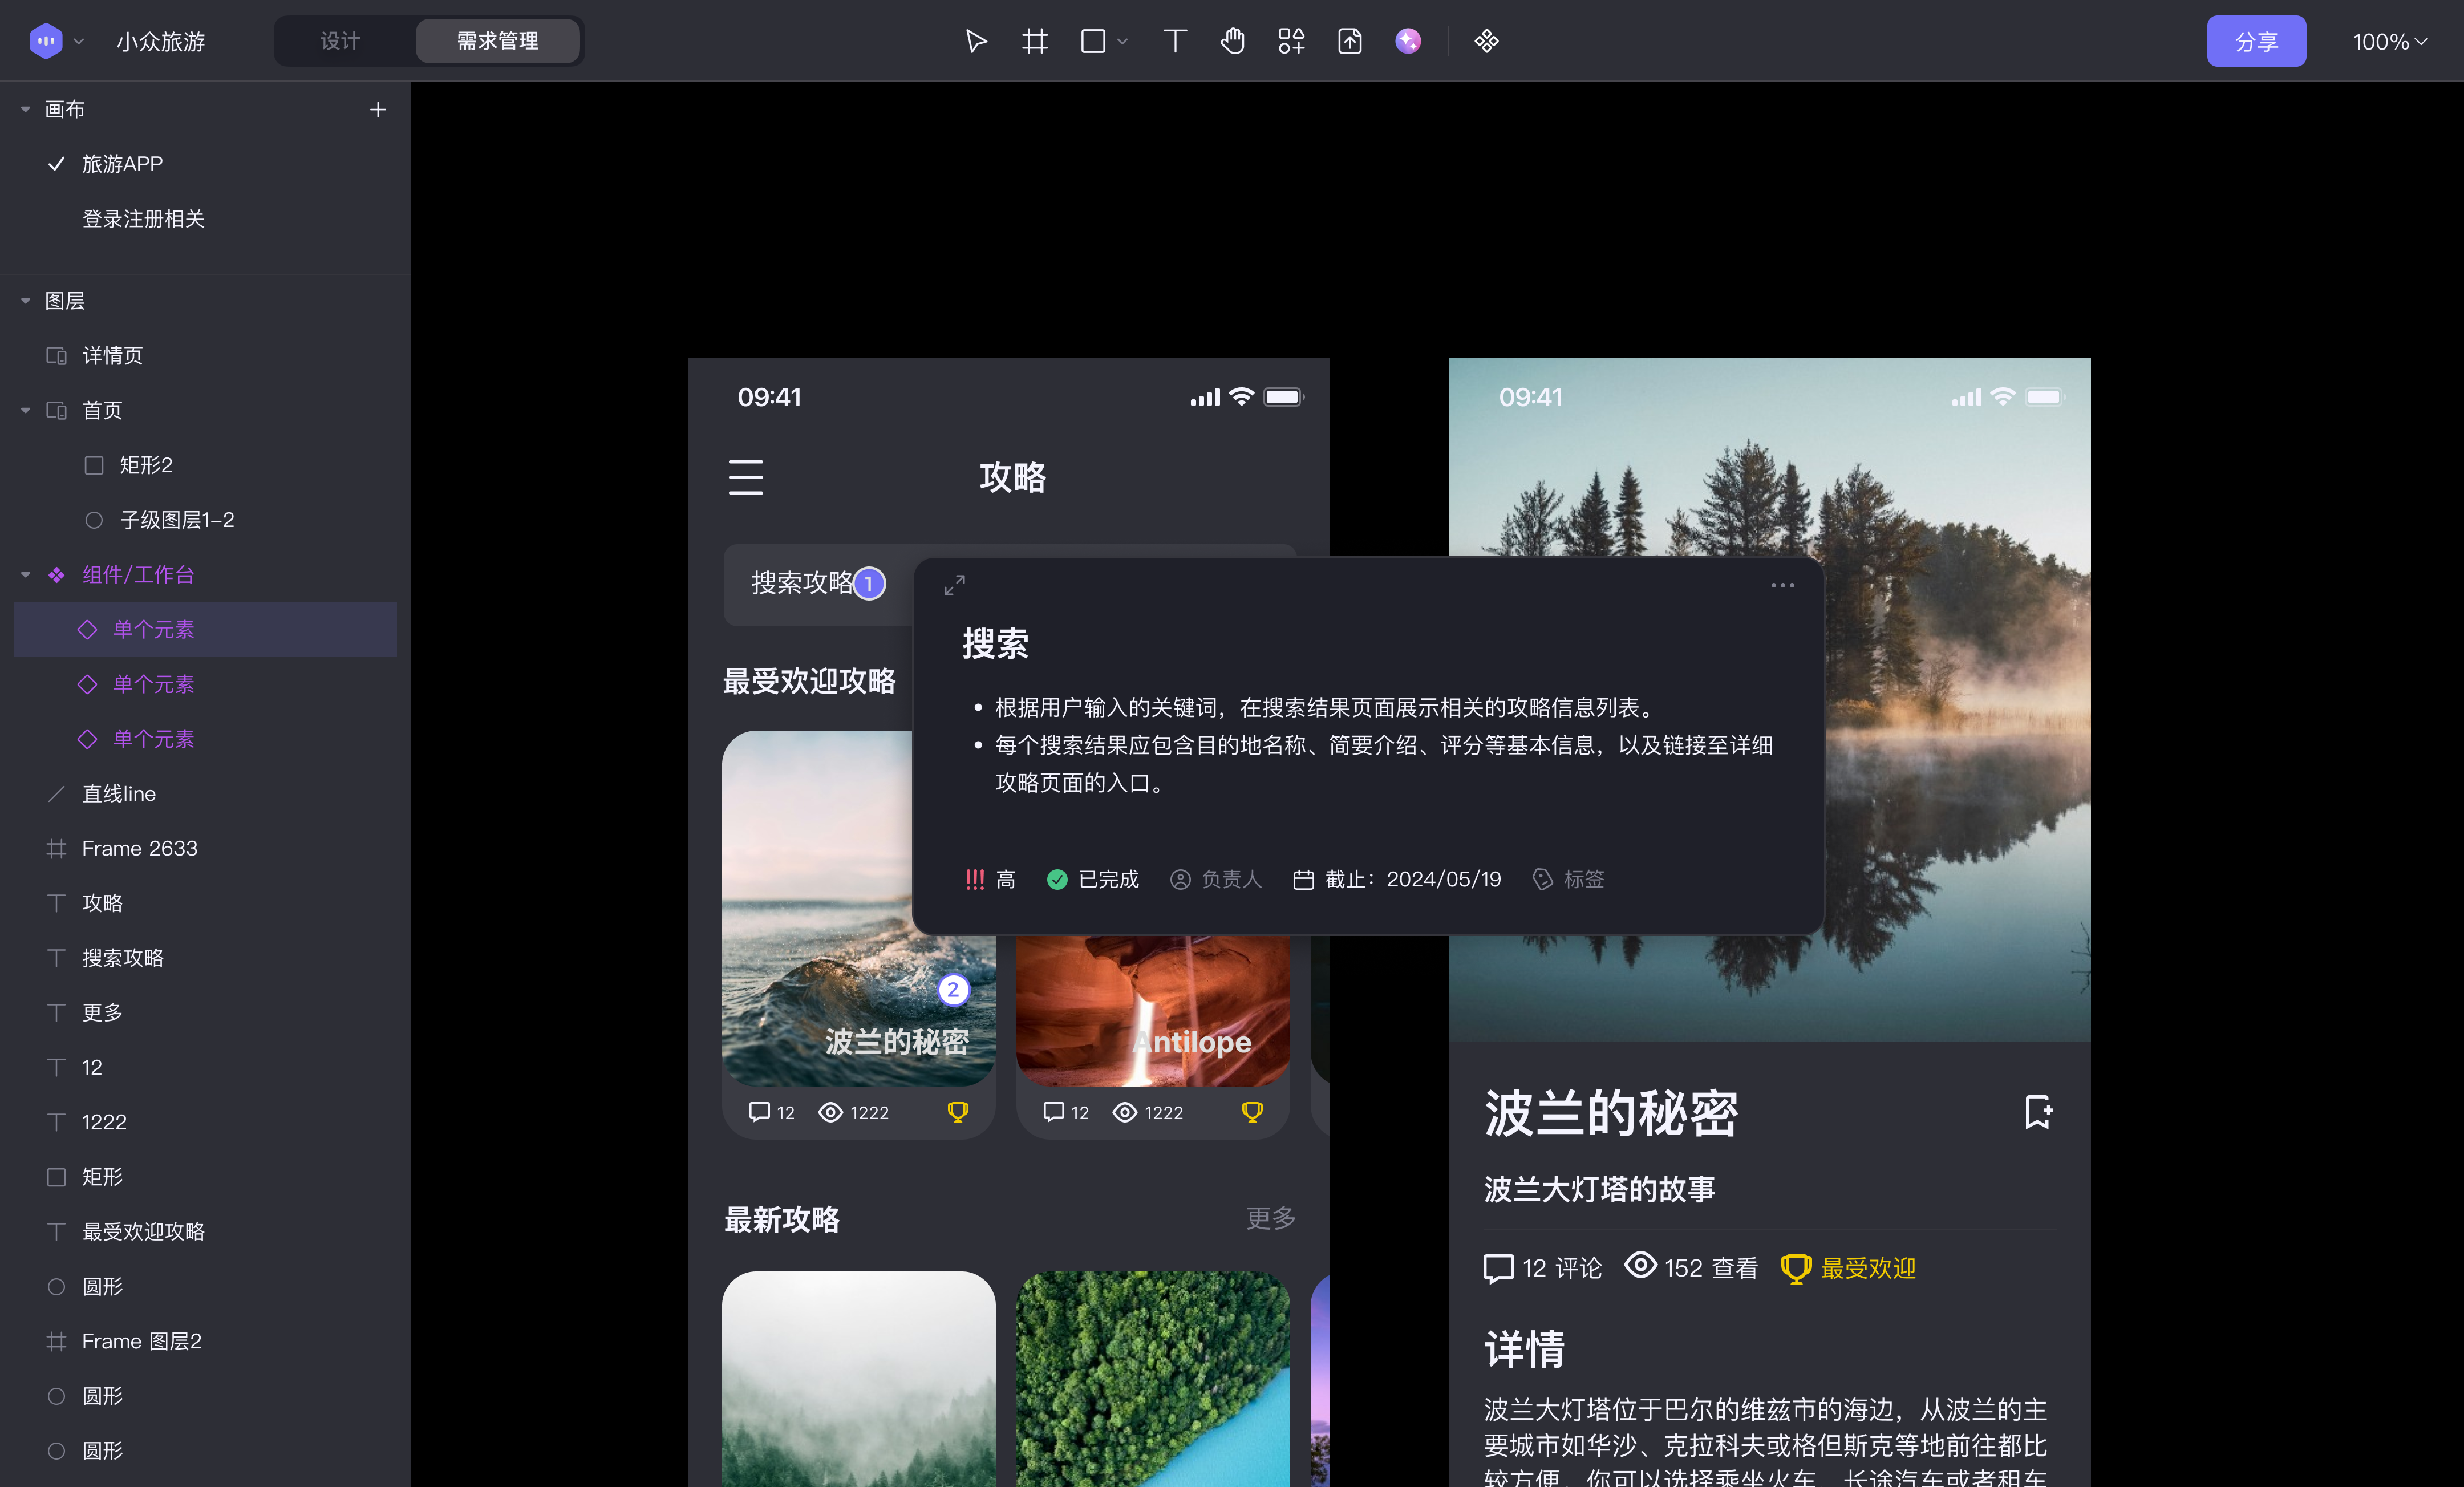Viewport: 2464px width, 1487px height.
Task: Assign a 负责人 to the requirement
Action: pos(1216,879)
